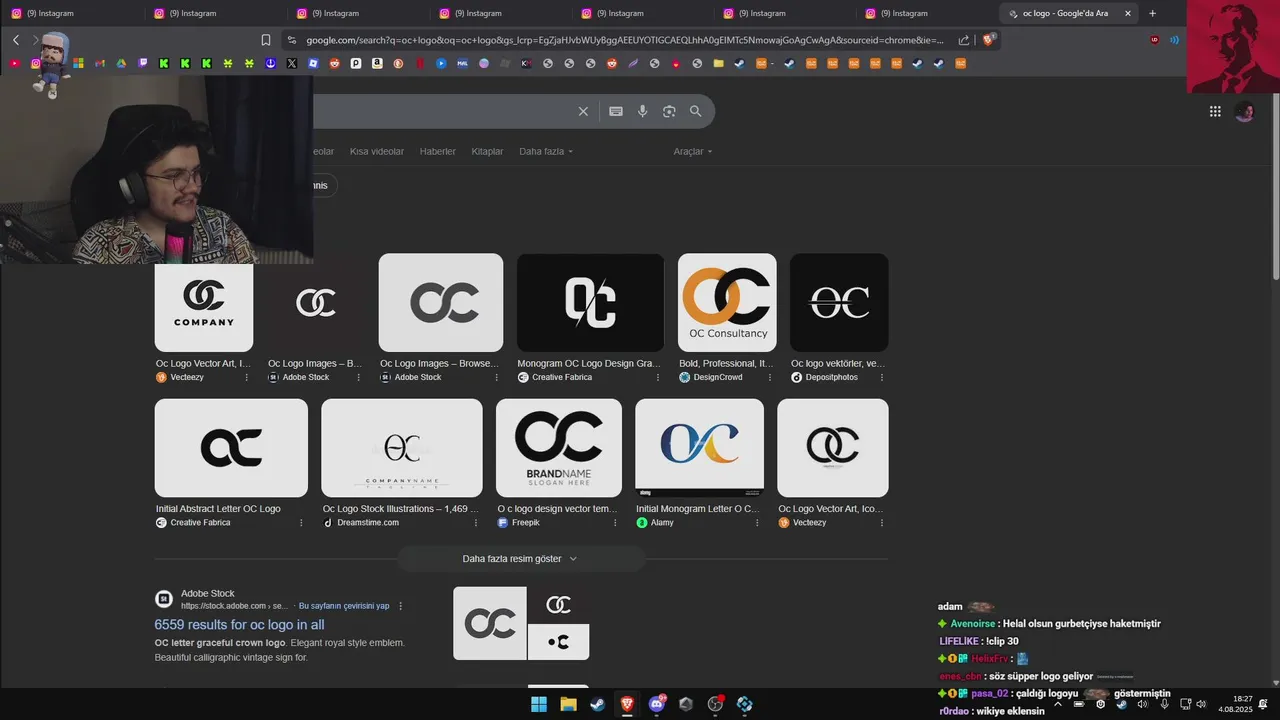Click Adobe Stock site name in web result

[x=207, y=593]
